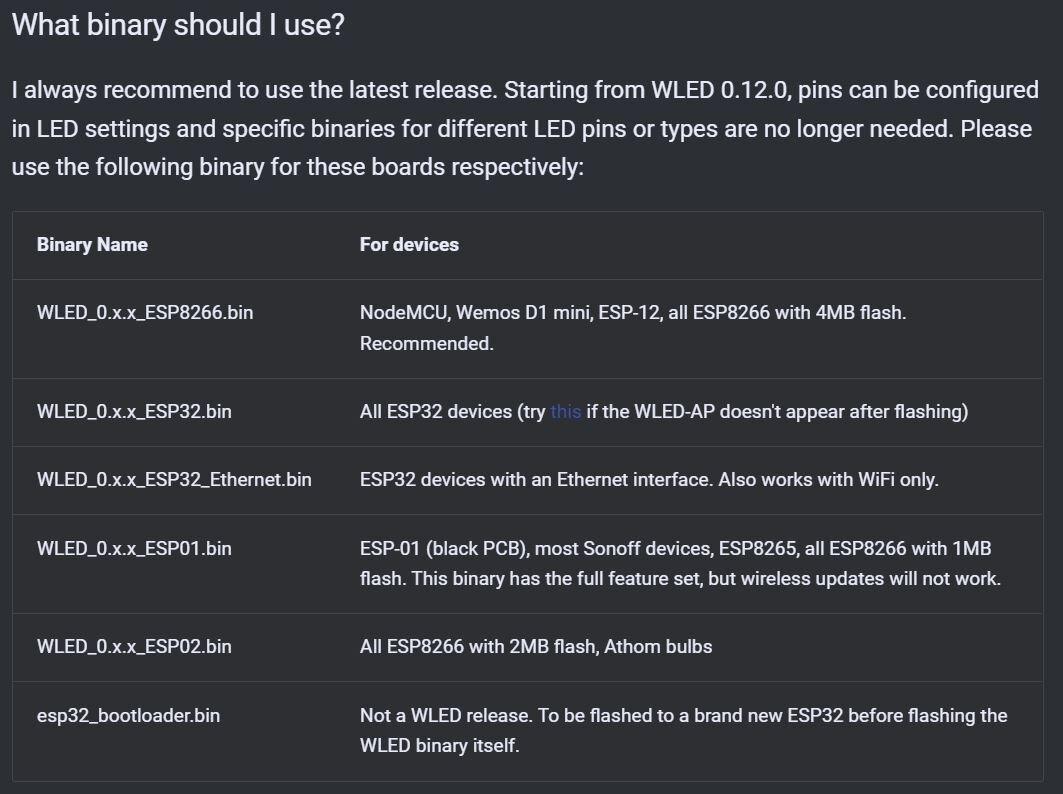Open the 'this' link in ESP32 row

[x=565, y=412]
